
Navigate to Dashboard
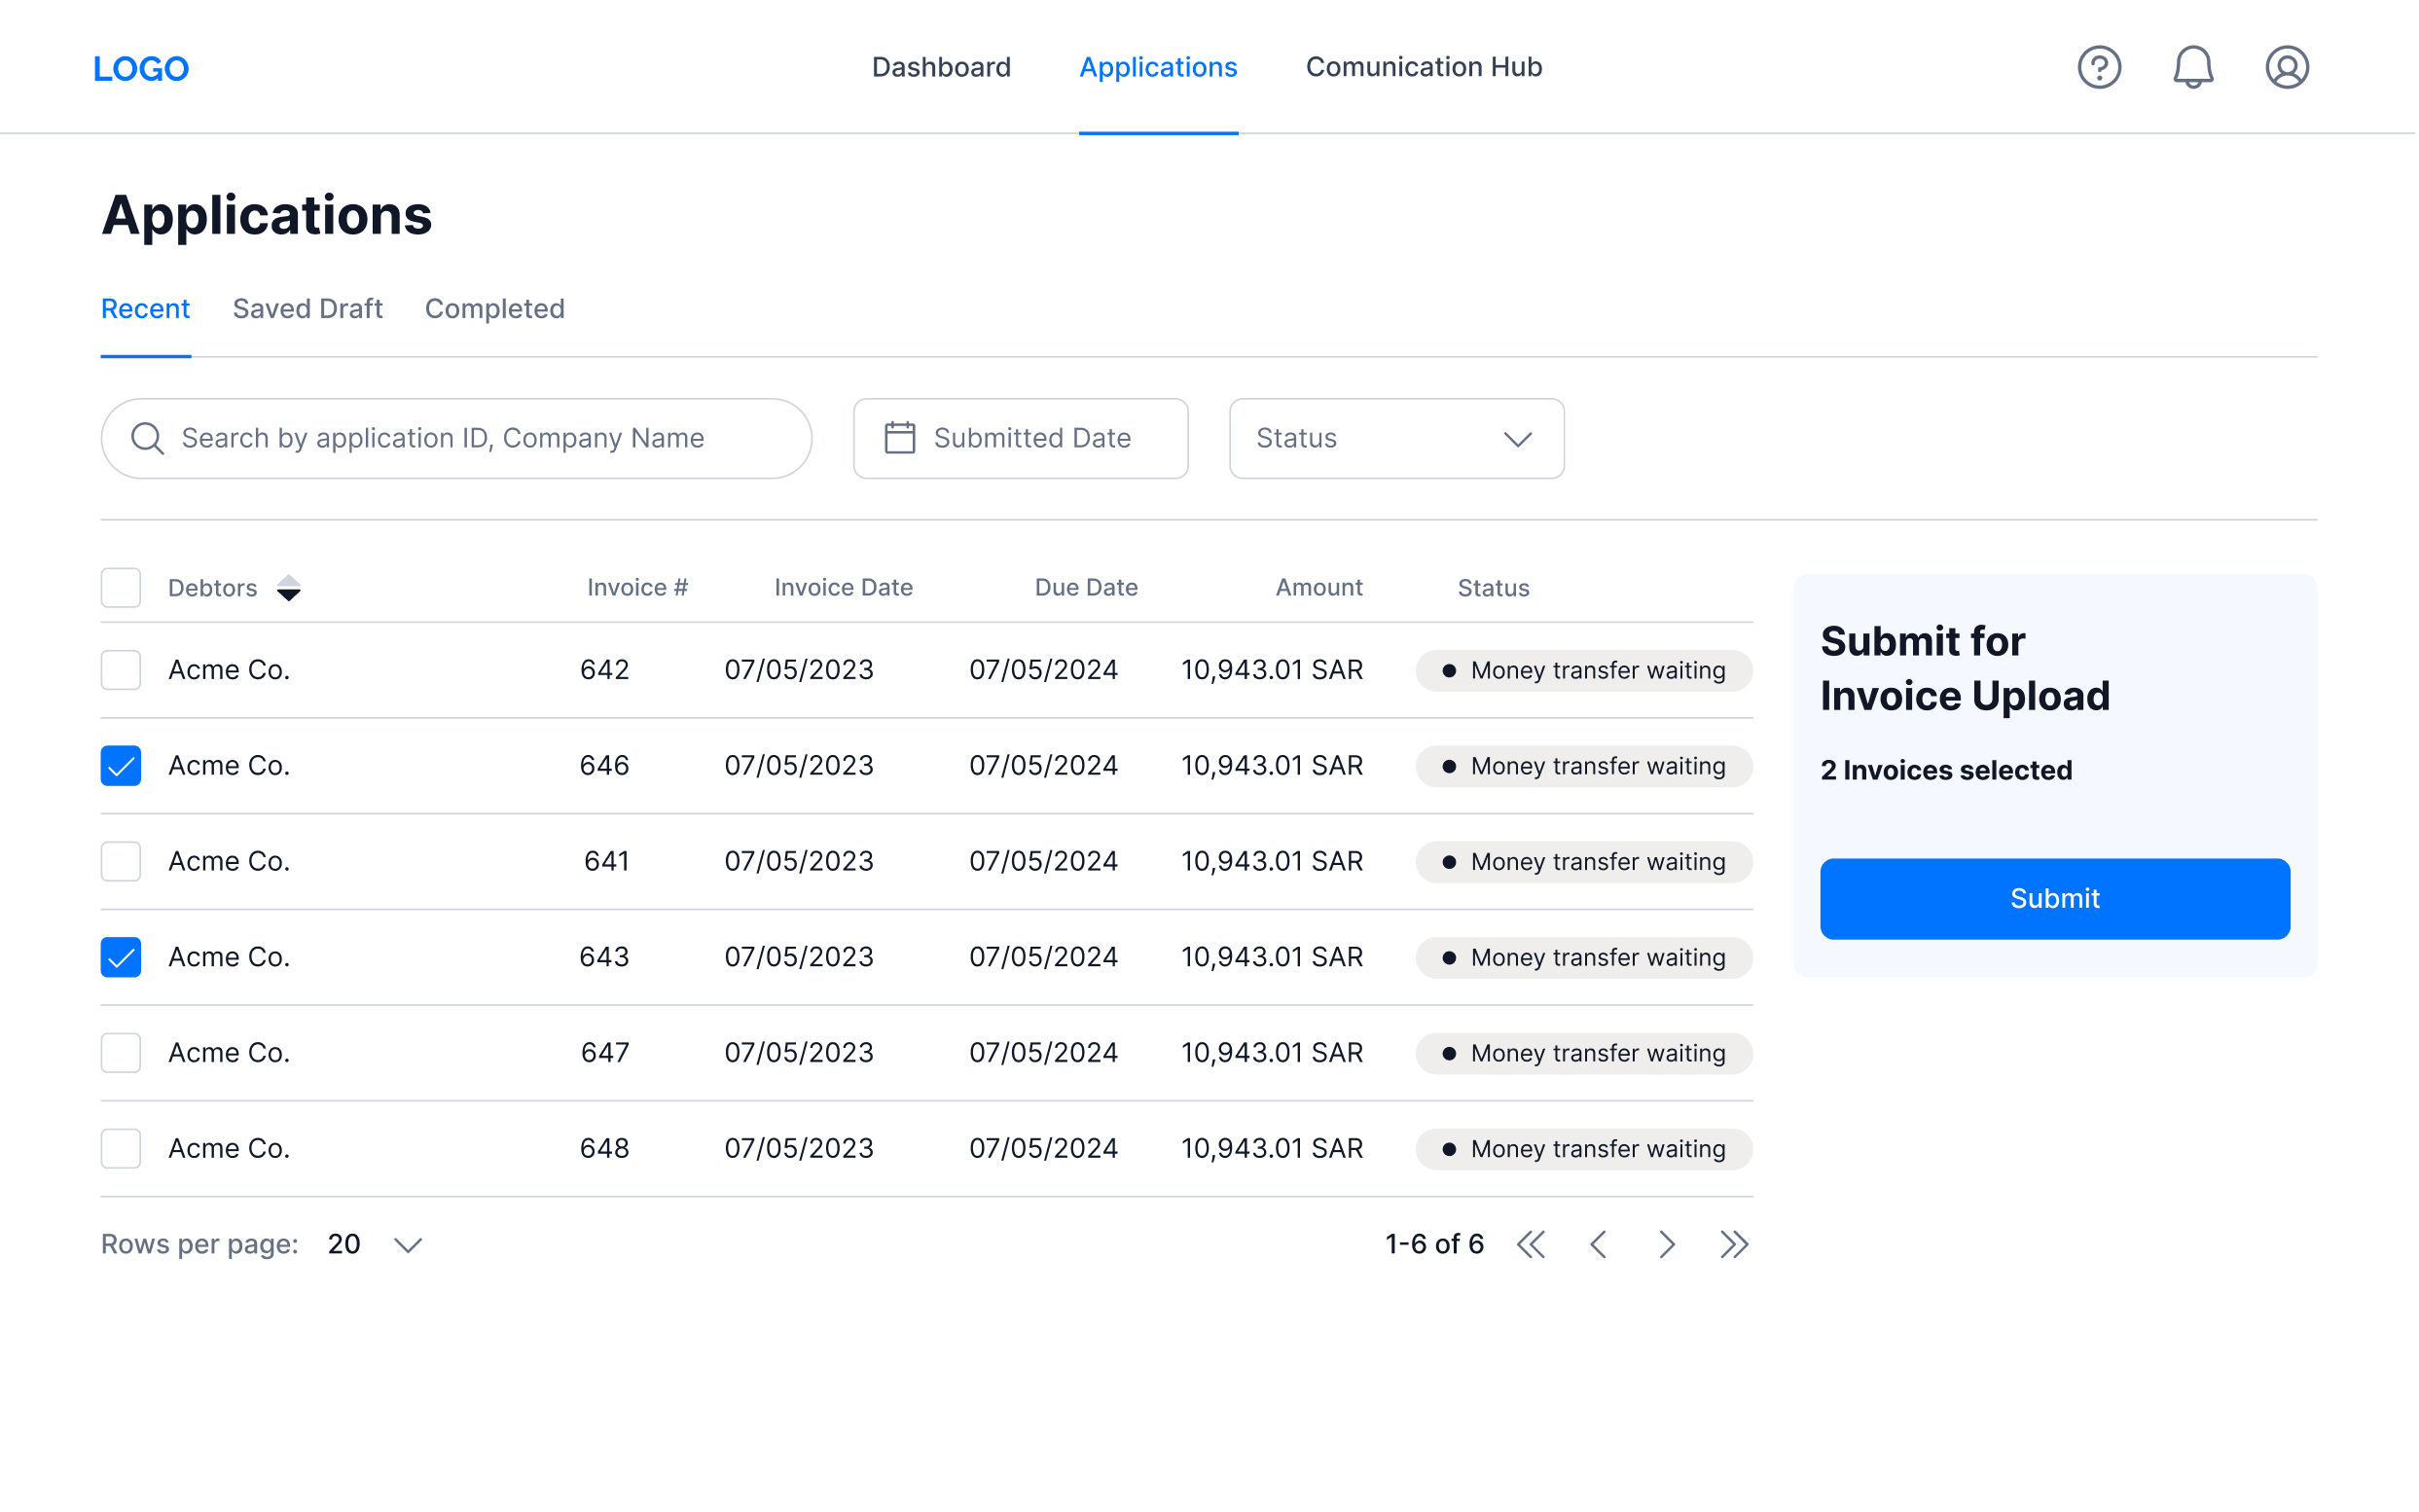[941, 67]
